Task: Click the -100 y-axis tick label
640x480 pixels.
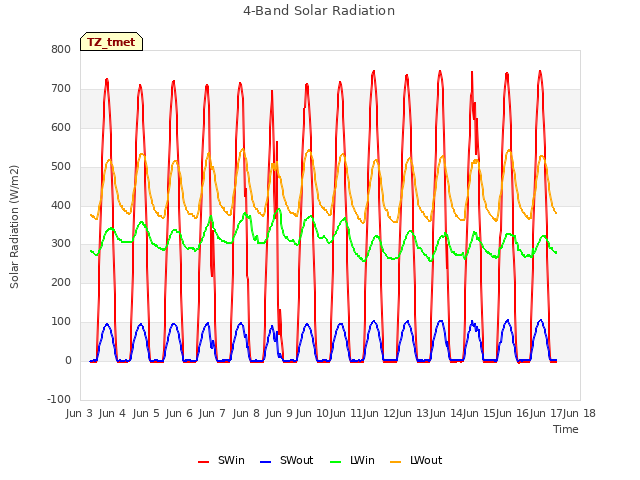Action: (59, 399)
